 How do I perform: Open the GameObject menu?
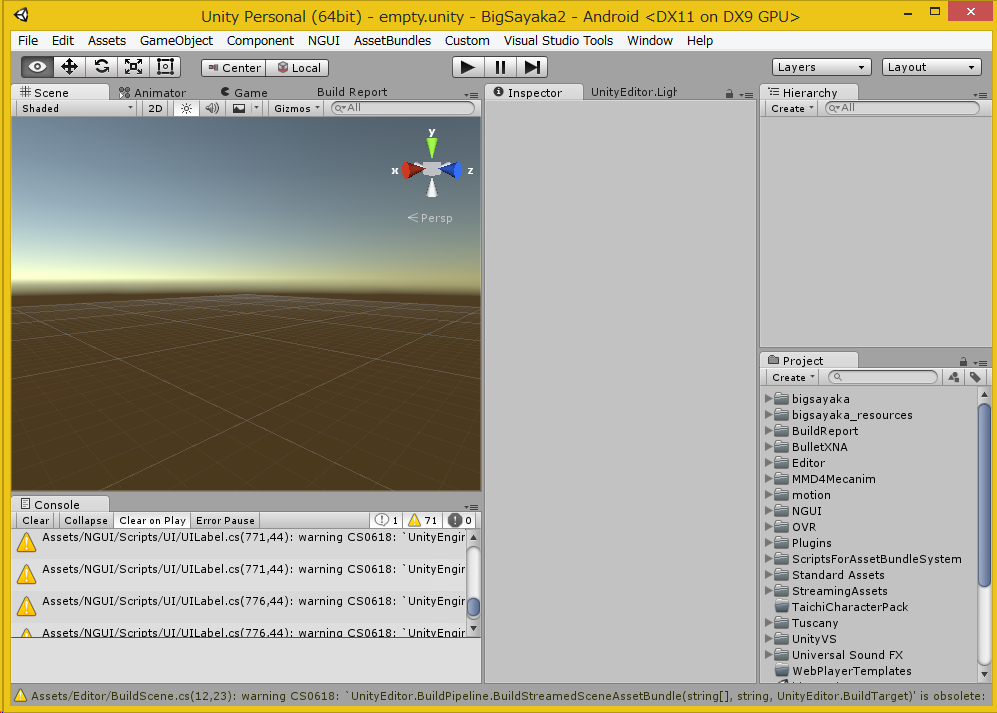coord(176,41)
